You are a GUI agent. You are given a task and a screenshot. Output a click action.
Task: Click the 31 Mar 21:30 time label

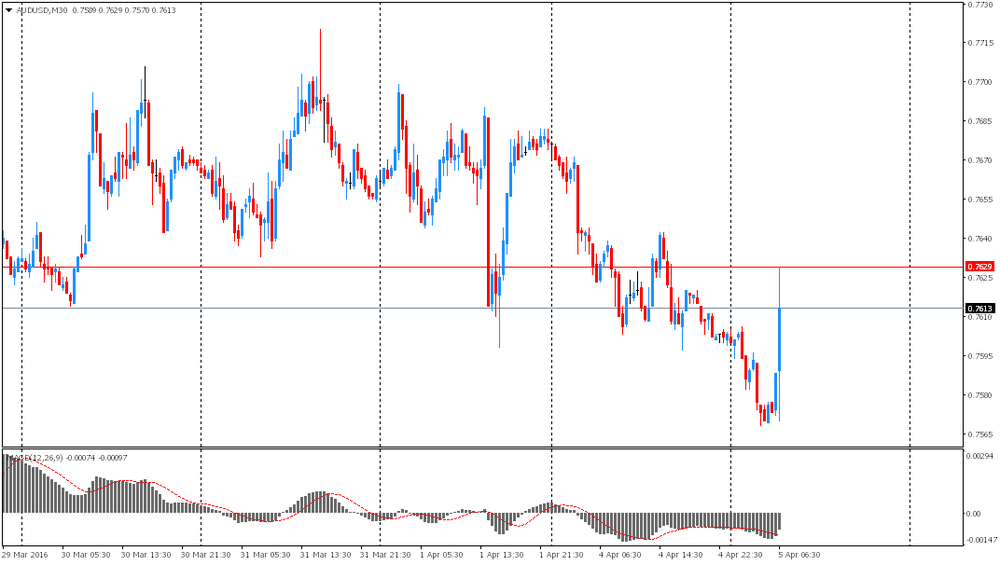(385, 555)
